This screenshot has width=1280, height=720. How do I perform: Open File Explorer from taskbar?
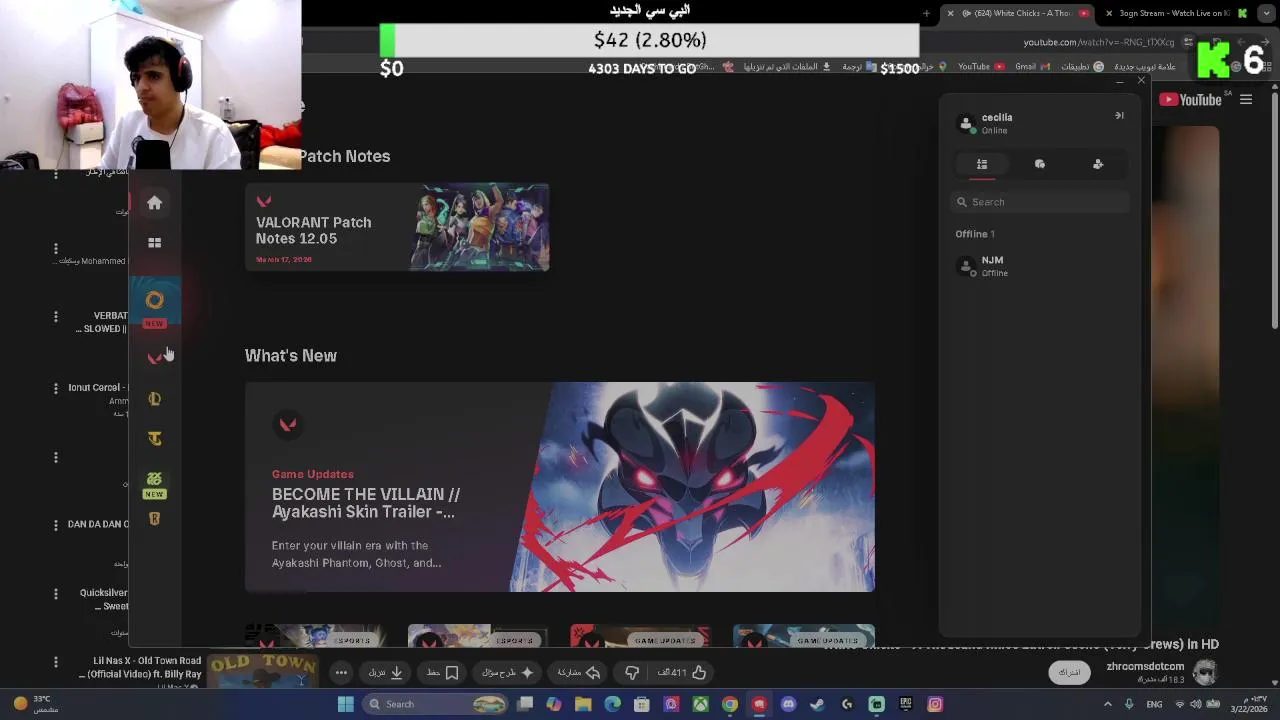click(x=583, y=704)
